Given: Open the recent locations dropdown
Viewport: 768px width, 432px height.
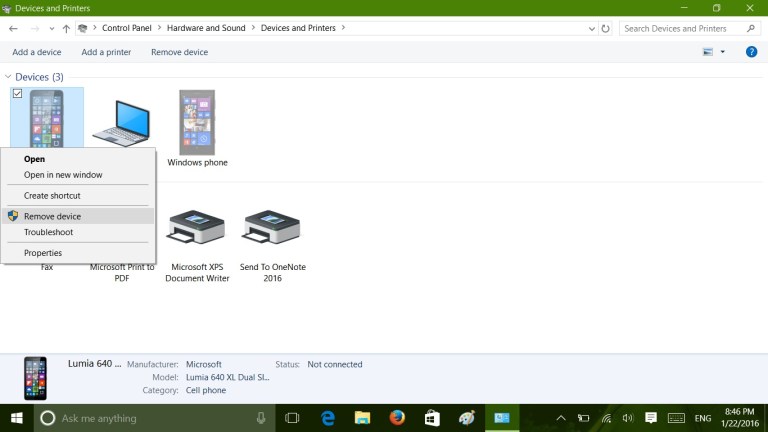Looking at the screenshot, I should [51, 28].
